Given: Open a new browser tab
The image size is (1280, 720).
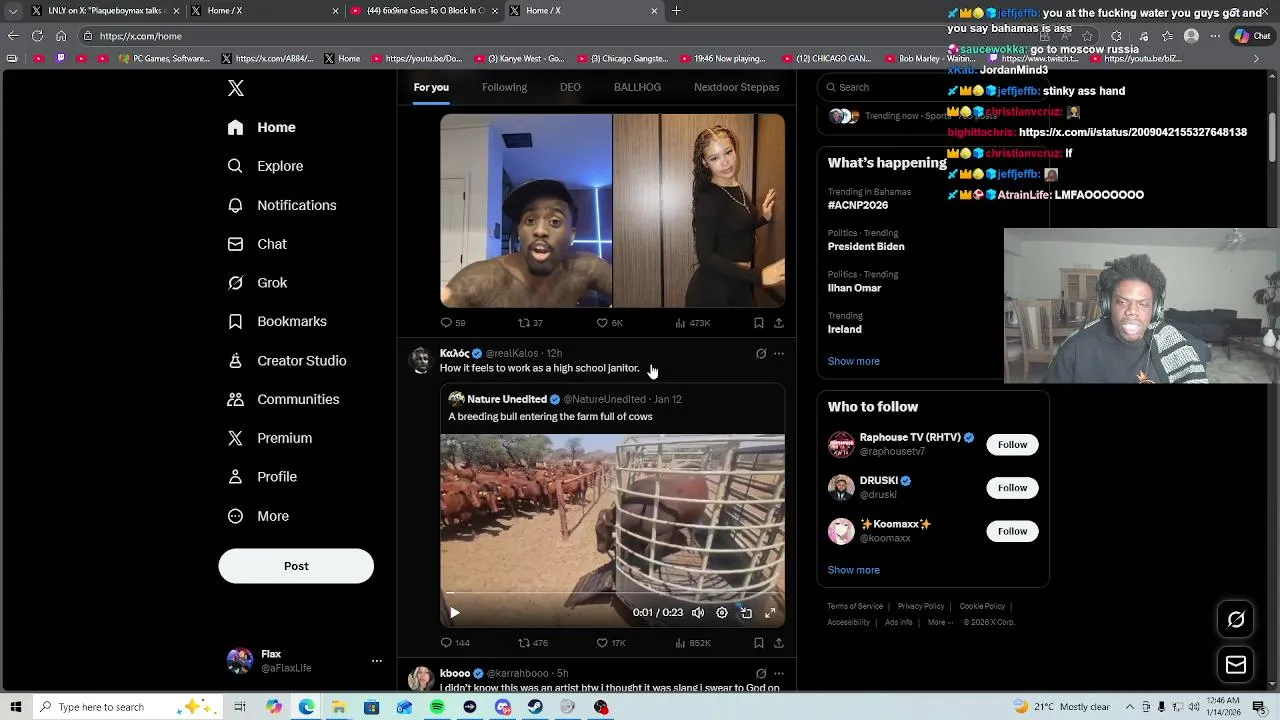Looking at the screenshot, I should [x=676, y=11].
